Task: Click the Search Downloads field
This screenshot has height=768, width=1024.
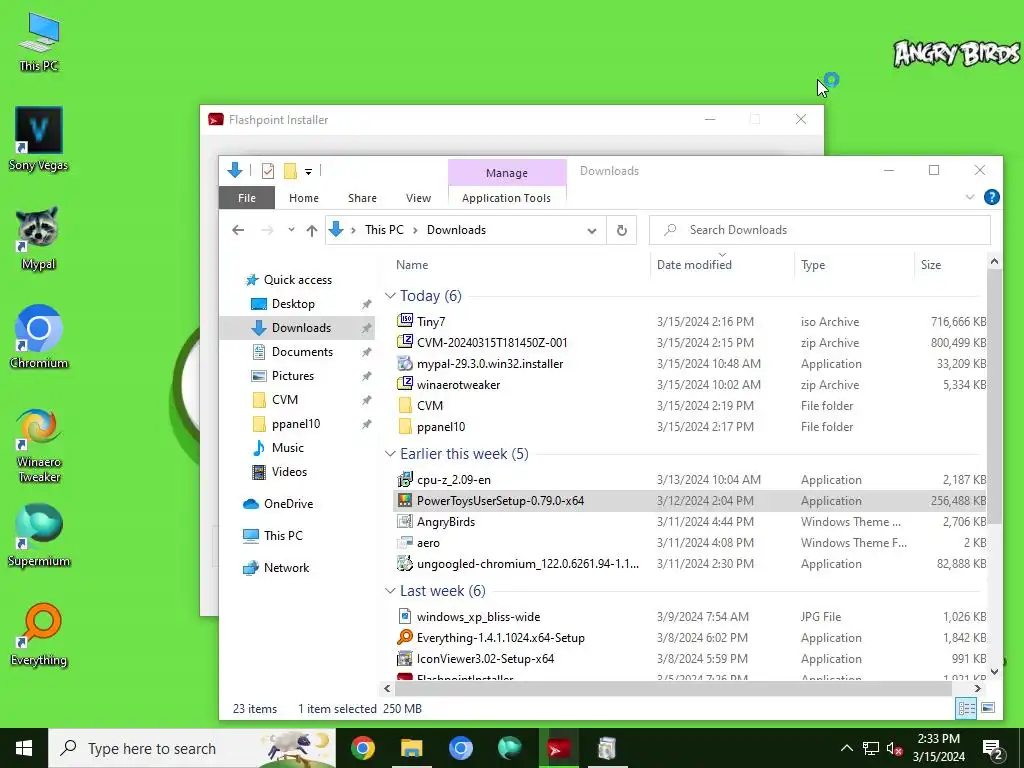Action: click(x=820, y=230)
